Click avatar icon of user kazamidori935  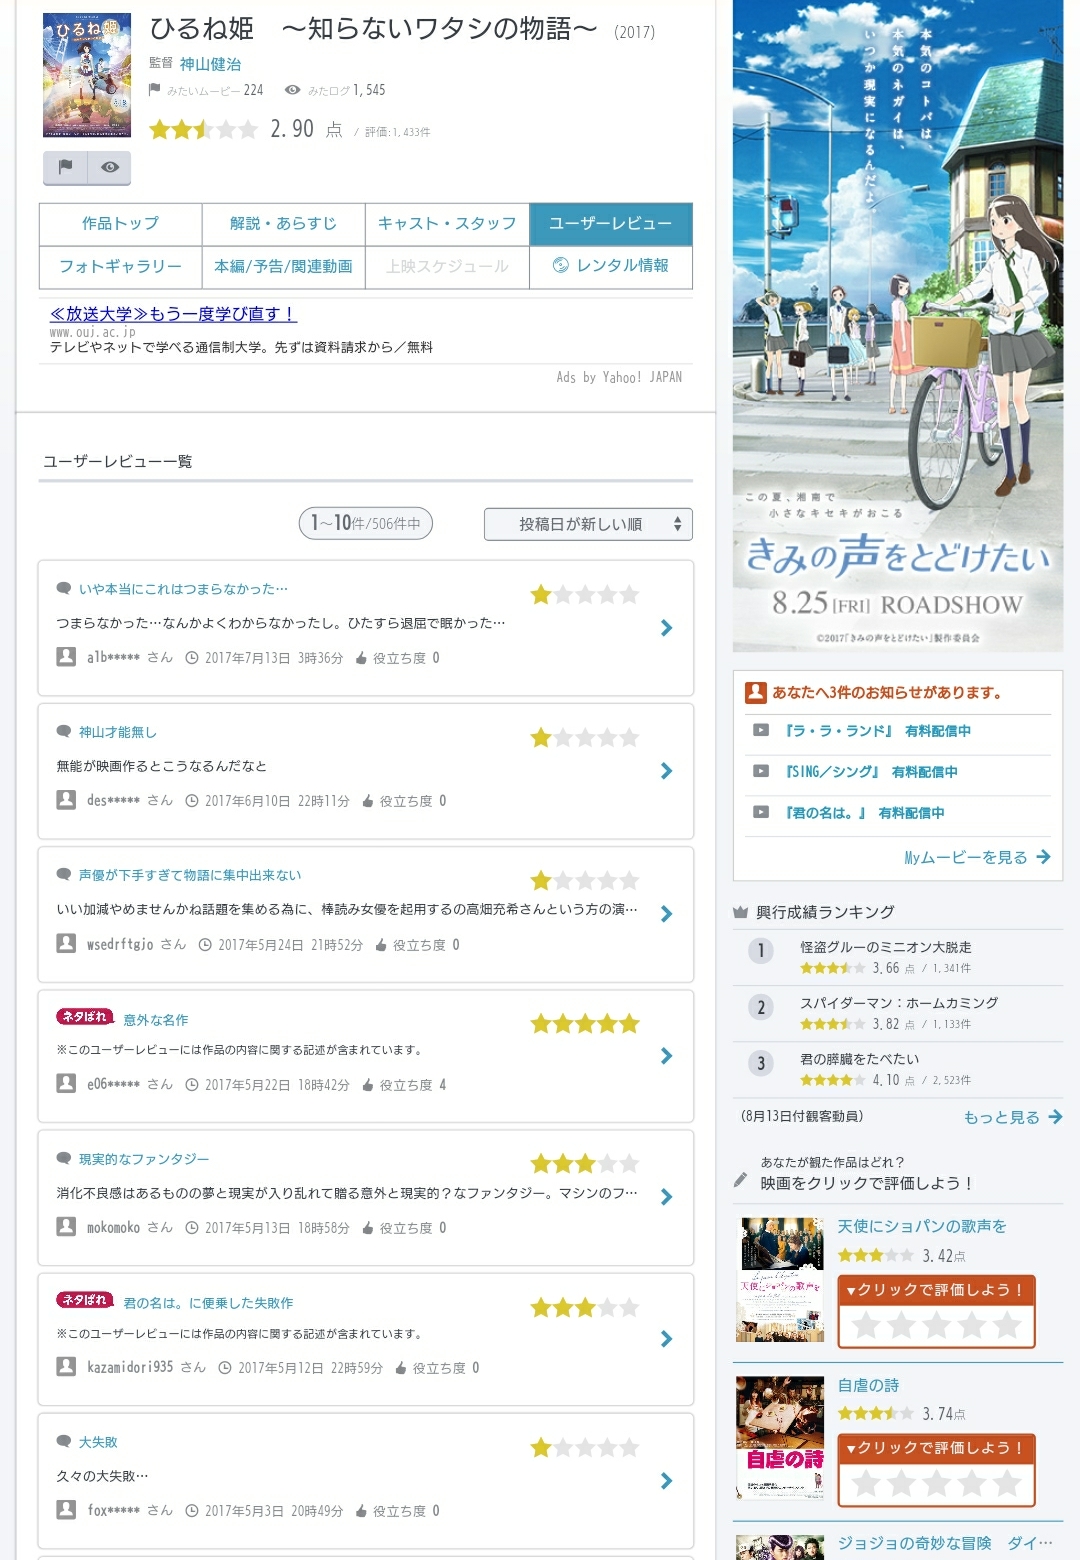(x=66, y=1366)
